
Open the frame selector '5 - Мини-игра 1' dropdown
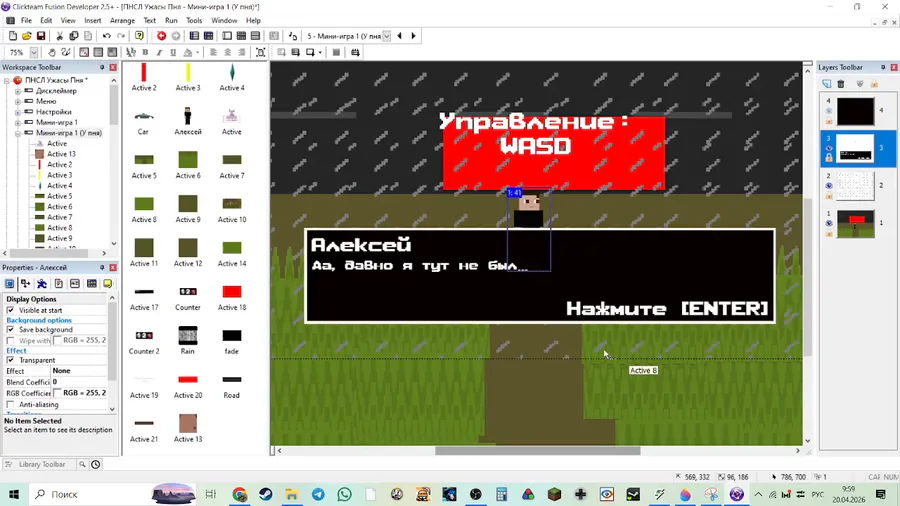tap(387, 36)
